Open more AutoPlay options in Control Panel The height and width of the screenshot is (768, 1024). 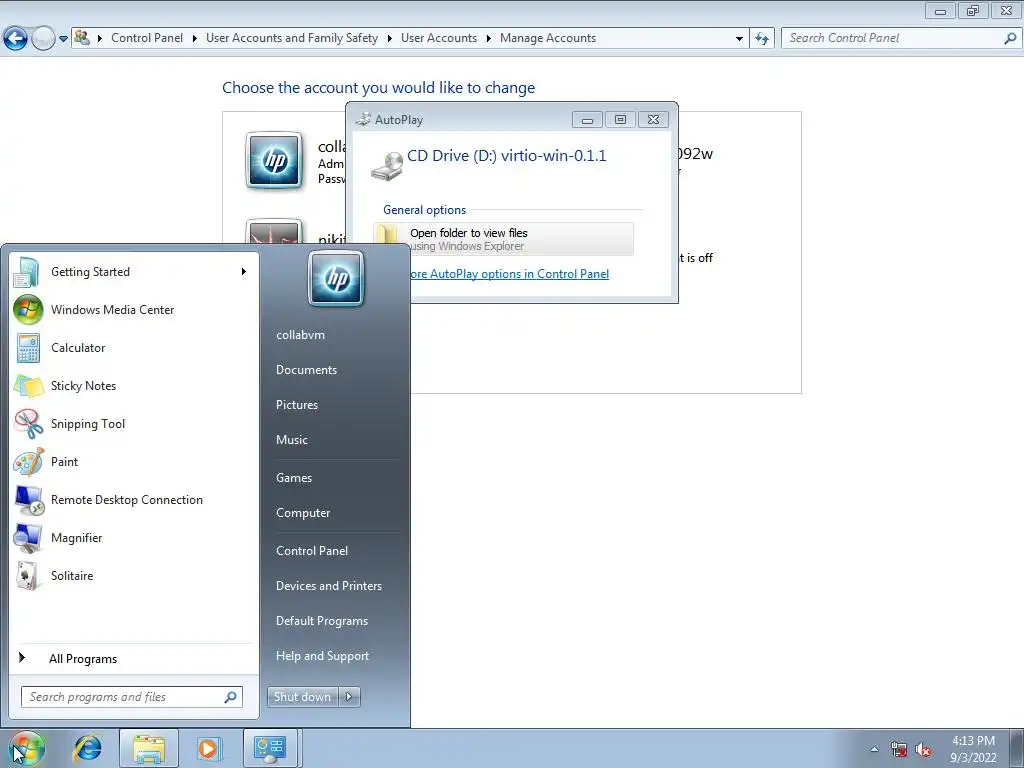tap(509, 274)
